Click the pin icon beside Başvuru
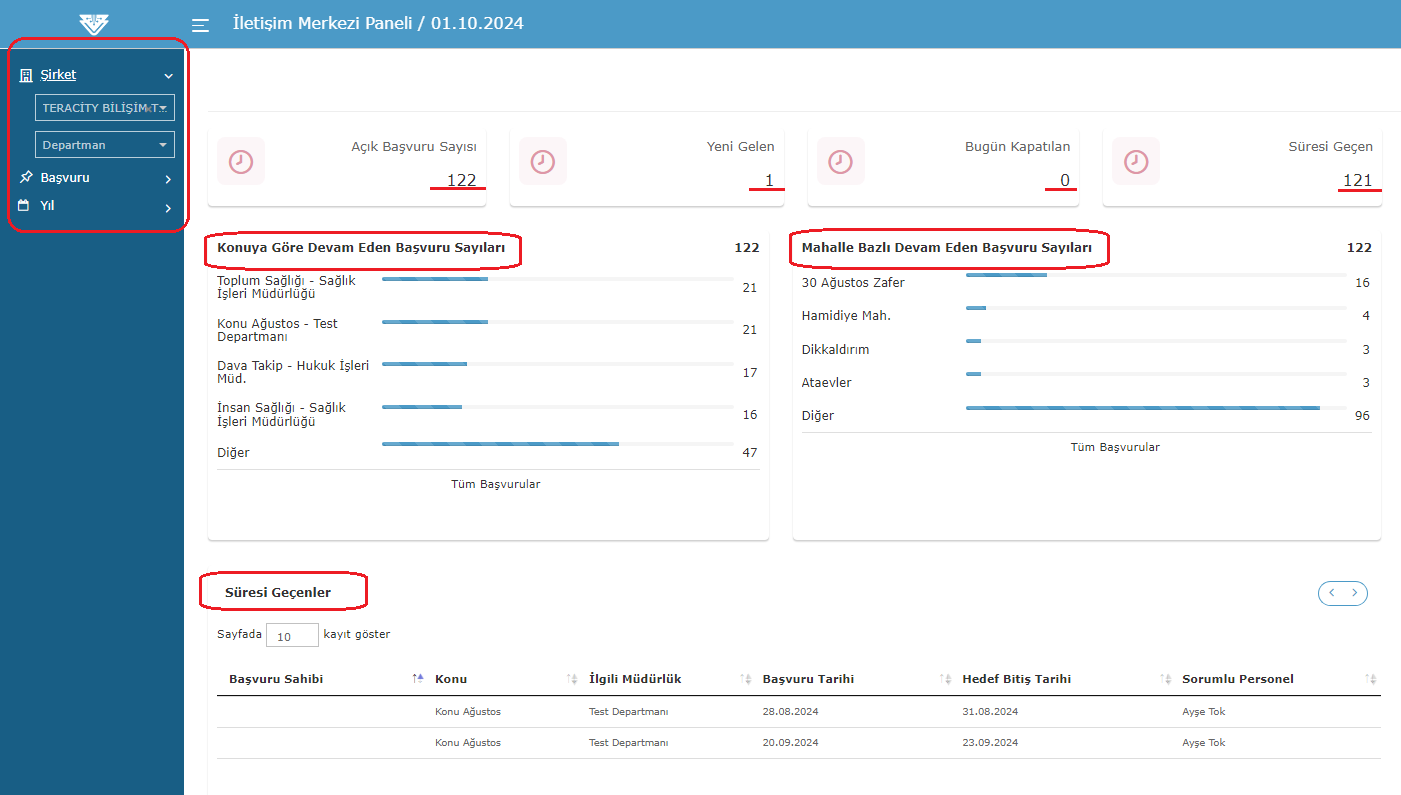 point(26,177)
